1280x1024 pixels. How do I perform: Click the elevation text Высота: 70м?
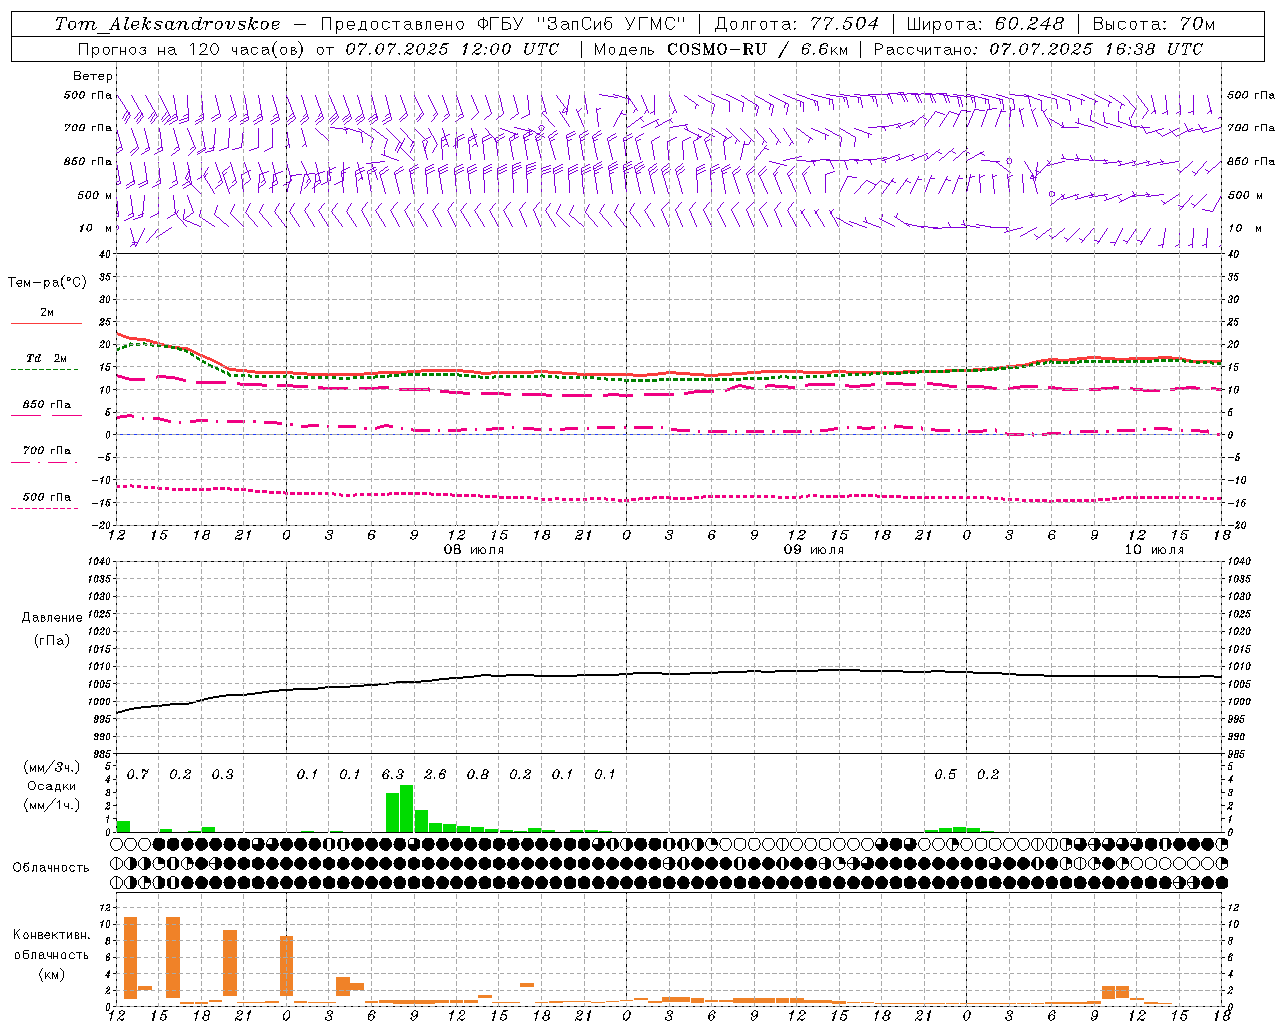[1154, 24]
